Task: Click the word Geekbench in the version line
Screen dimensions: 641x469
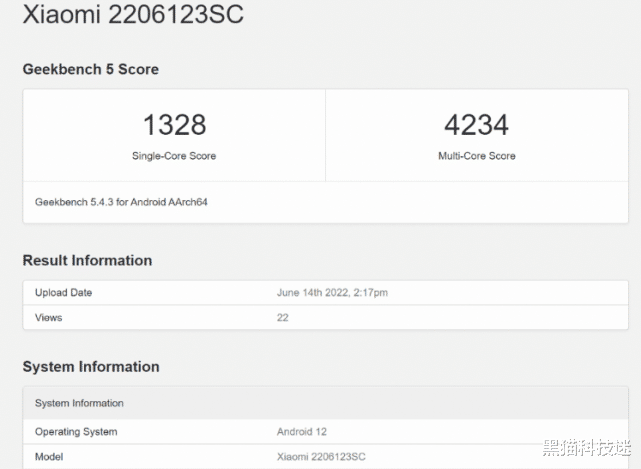Action: [61, 202]
